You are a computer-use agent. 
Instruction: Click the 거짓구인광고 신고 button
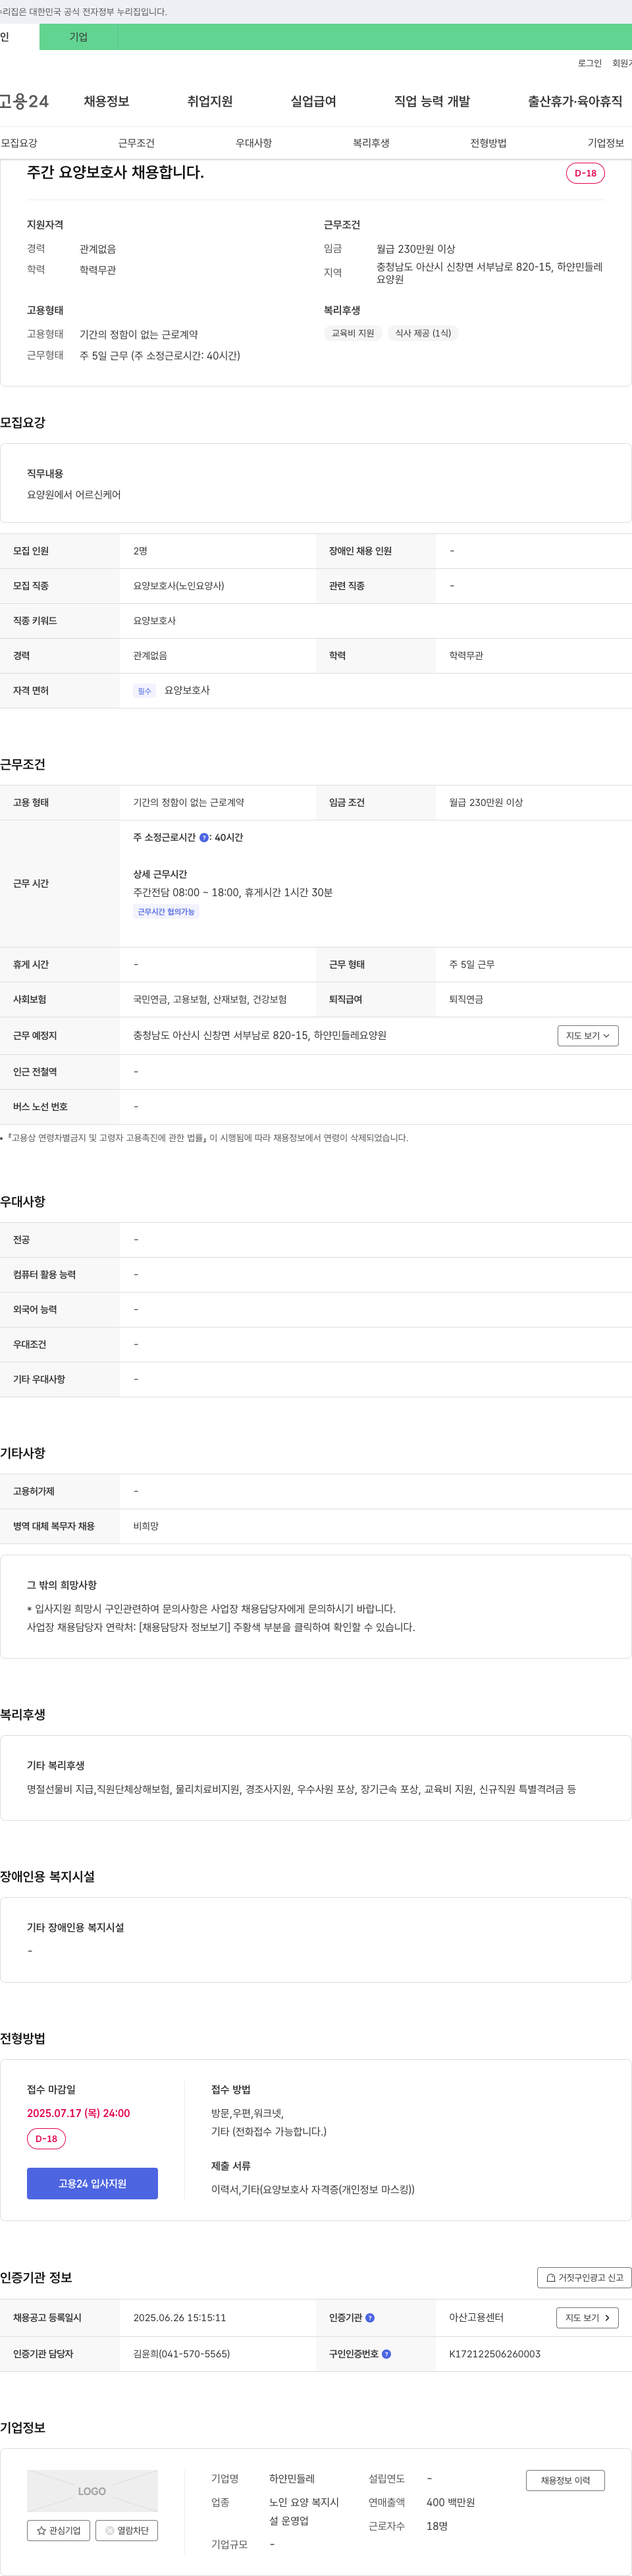584,2277
